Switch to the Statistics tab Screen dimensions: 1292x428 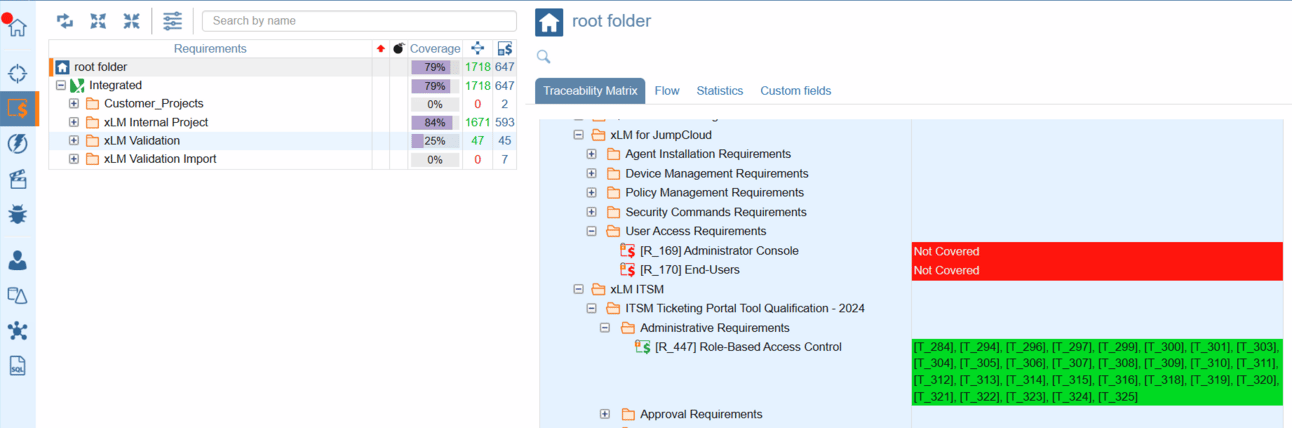tap(720, 91)
